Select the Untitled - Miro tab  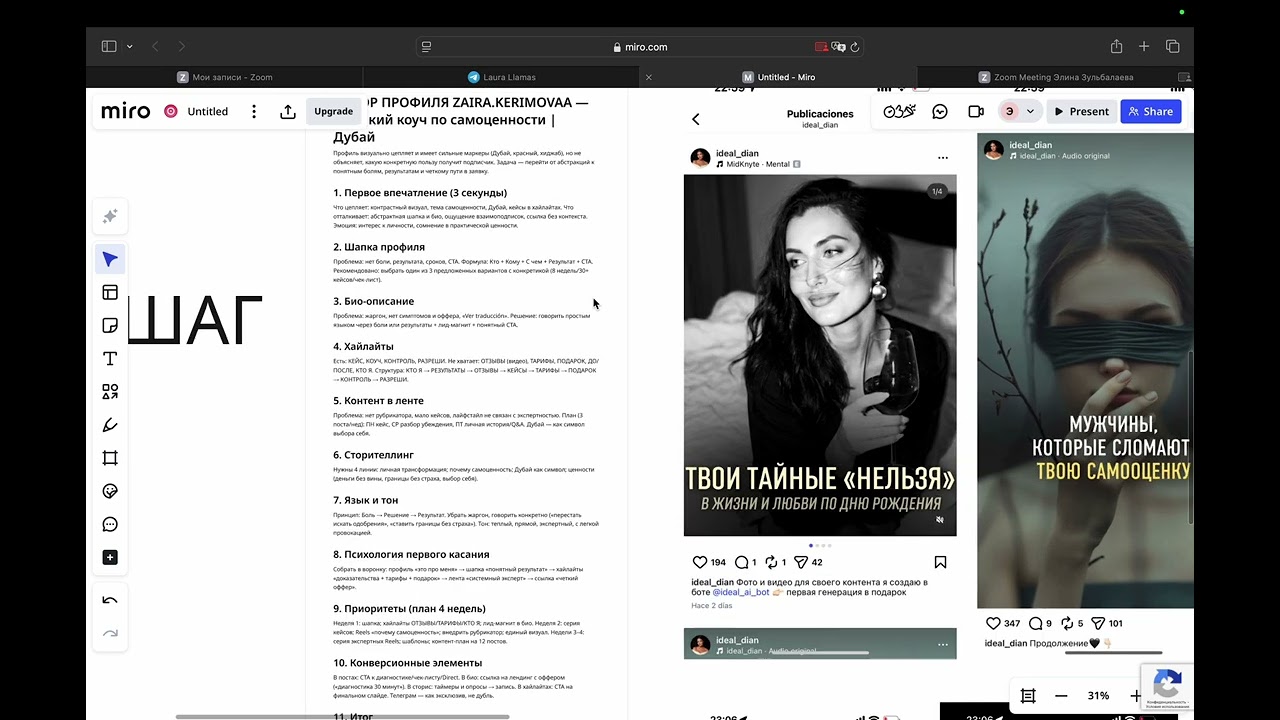point(778,77)
